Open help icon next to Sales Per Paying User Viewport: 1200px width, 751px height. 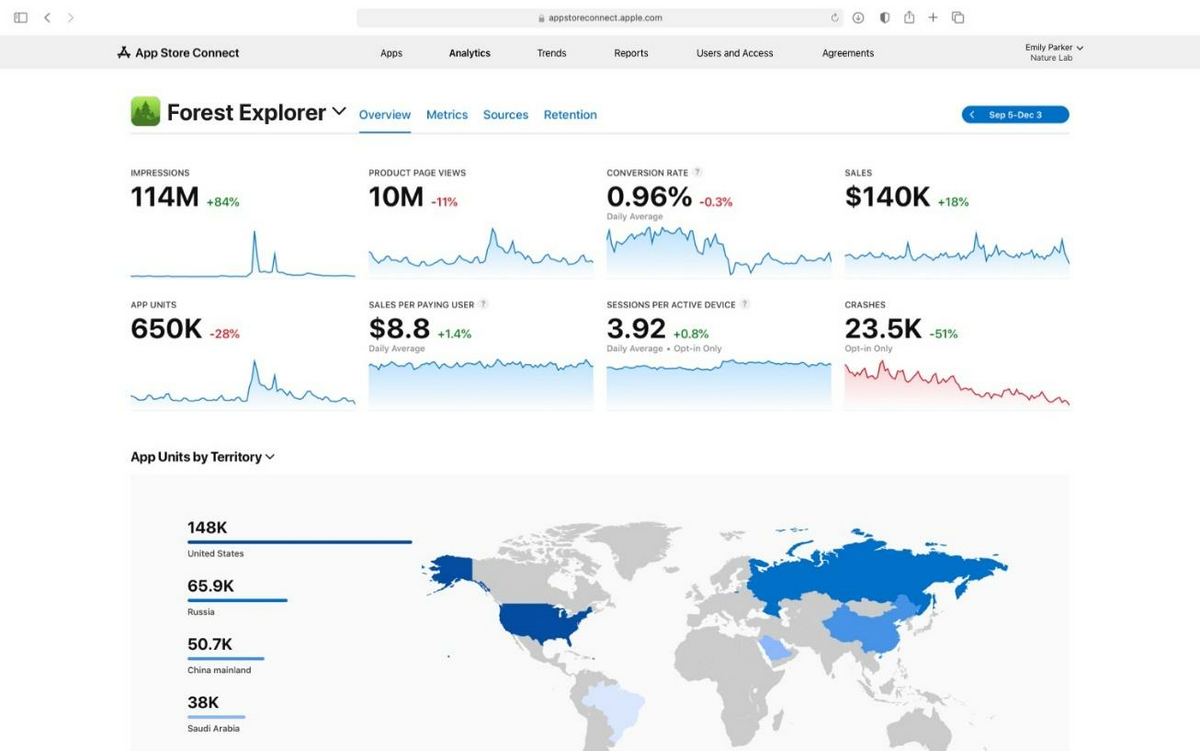click(483, 304)
